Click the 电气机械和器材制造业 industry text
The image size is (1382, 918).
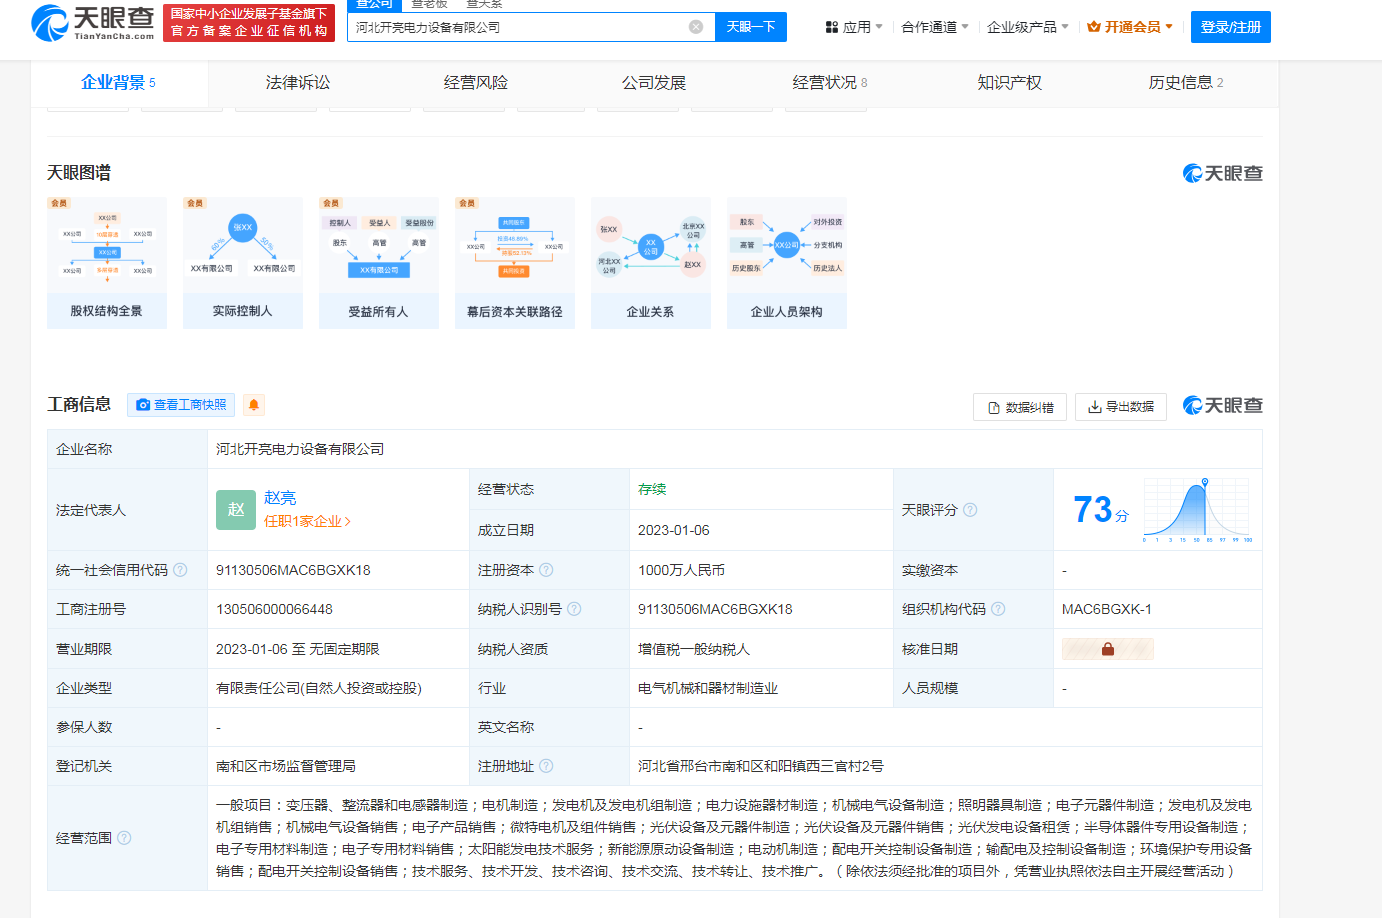[x=708, y=688]
